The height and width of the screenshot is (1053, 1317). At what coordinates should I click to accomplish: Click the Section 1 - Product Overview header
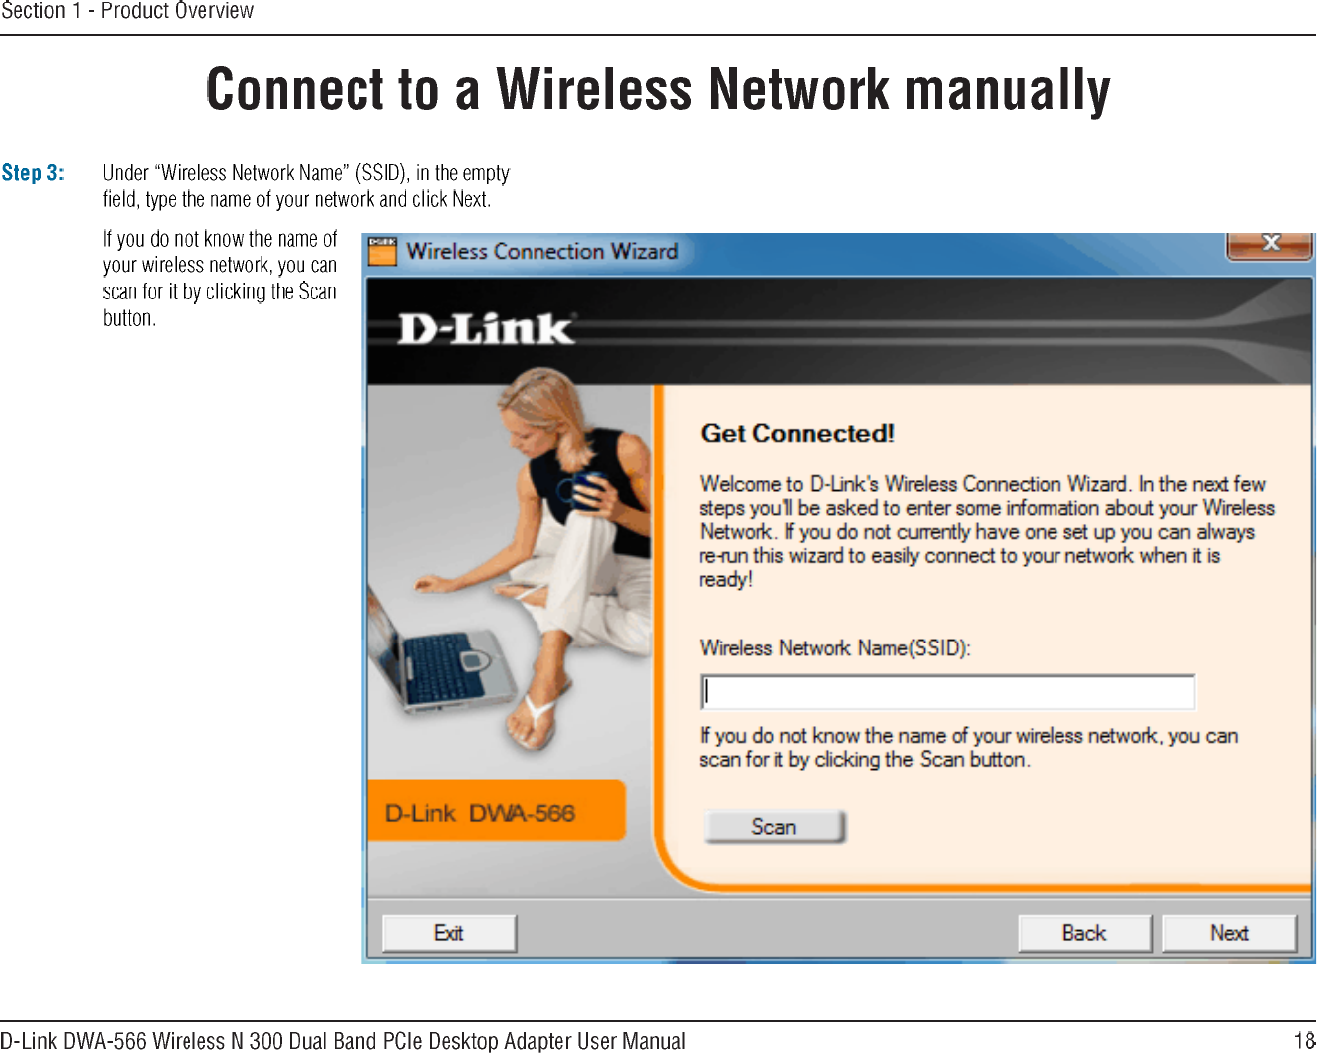point(127,11)
